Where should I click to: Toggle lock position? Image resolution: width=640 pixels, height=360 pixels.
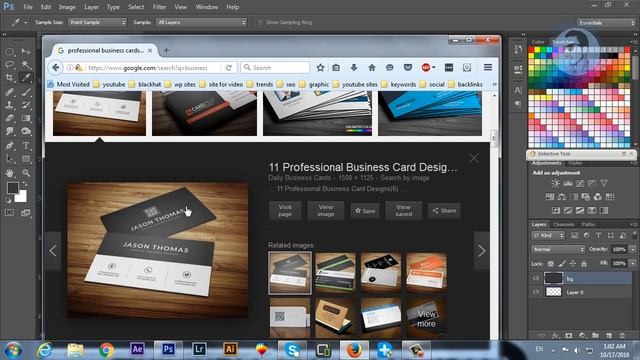[x=573, y=264]
